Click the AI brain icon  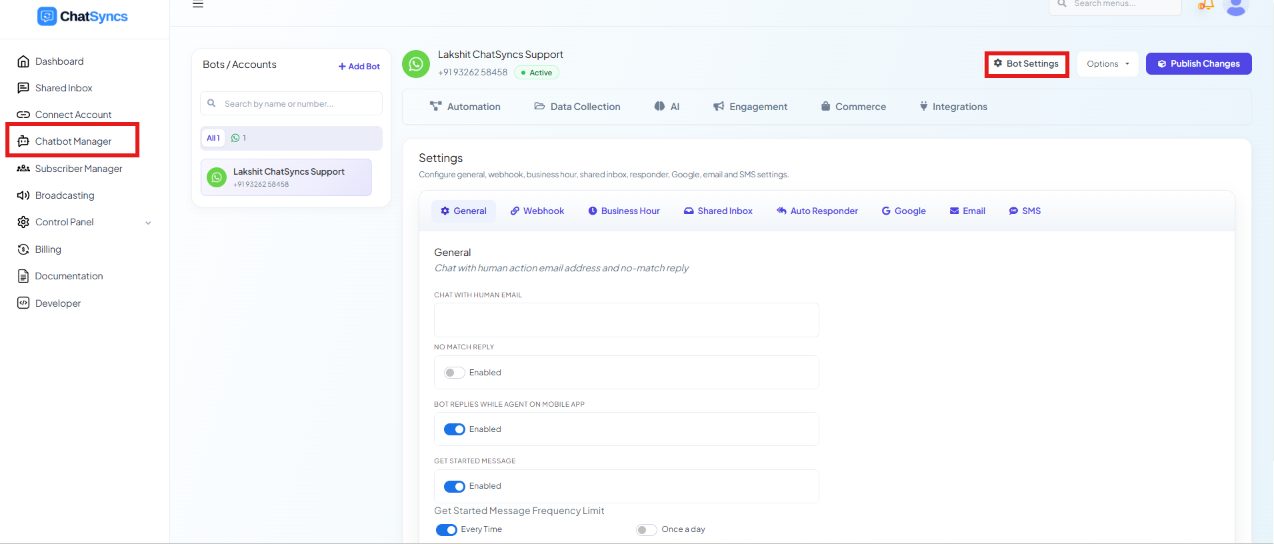(x=660, y=106)
